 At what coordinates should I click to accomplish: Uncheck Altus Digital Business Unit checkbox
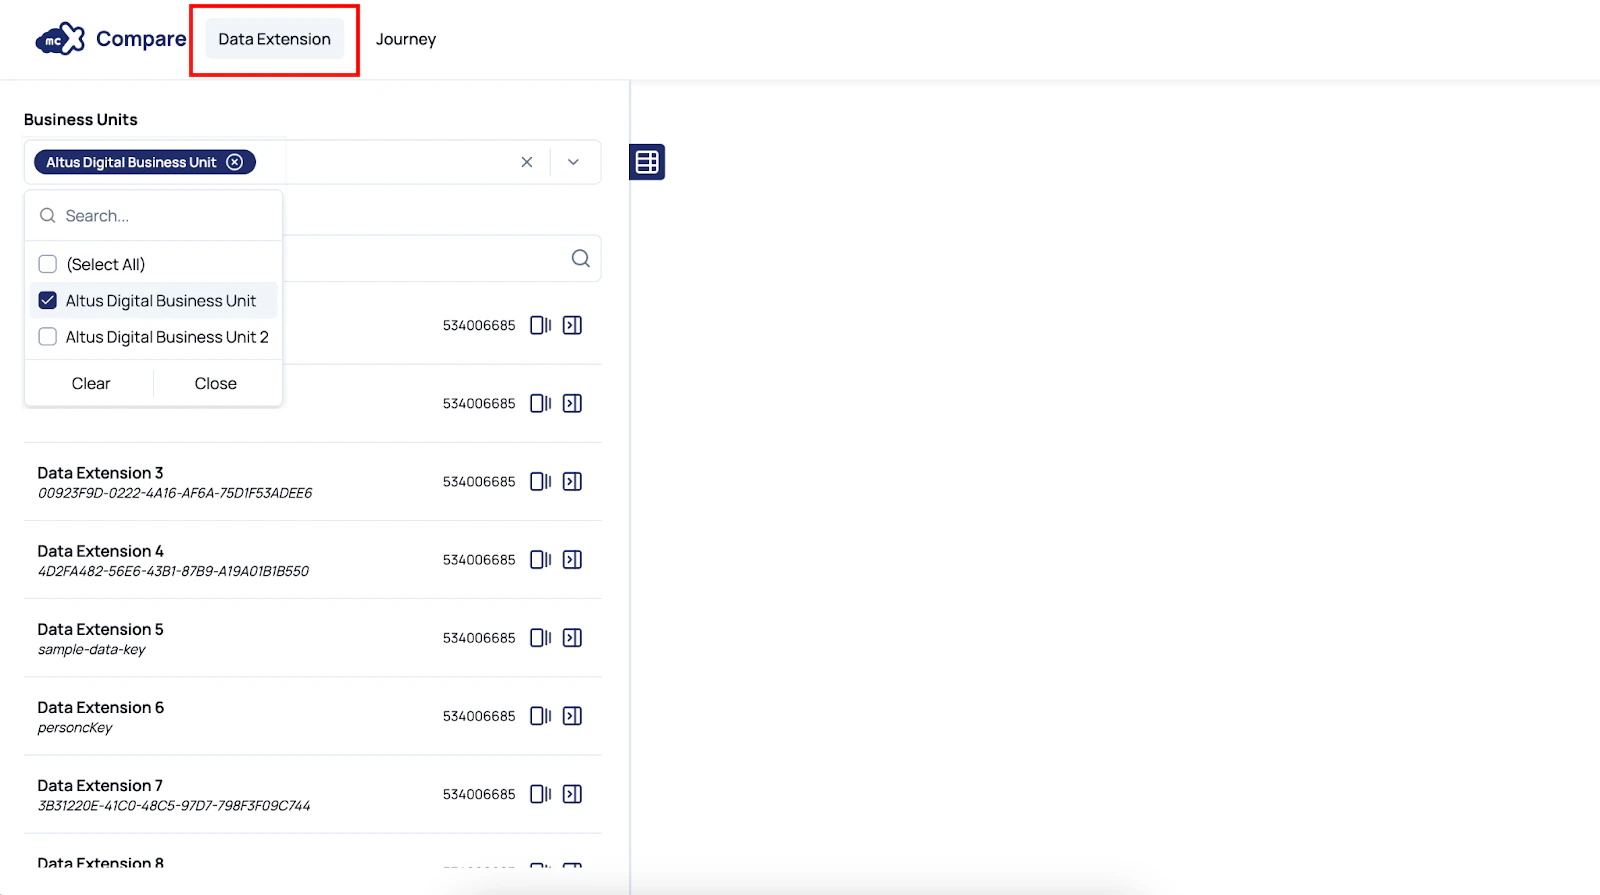tap(48, 300)
